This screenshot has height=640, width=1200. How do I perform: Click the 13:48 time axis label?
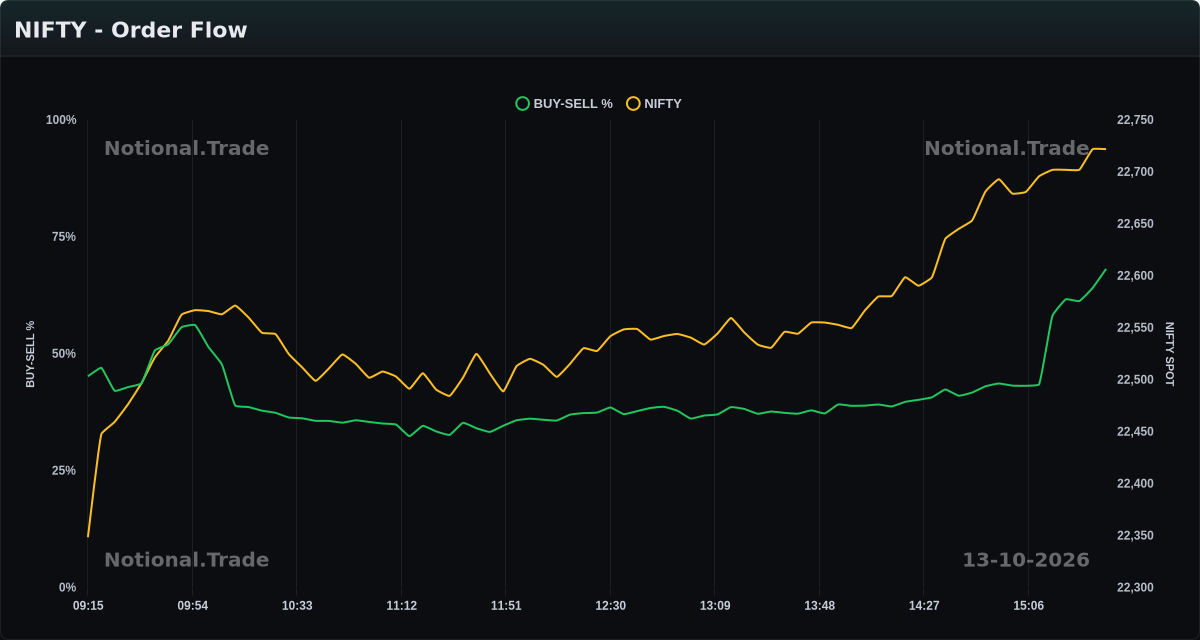pos(820,606)
